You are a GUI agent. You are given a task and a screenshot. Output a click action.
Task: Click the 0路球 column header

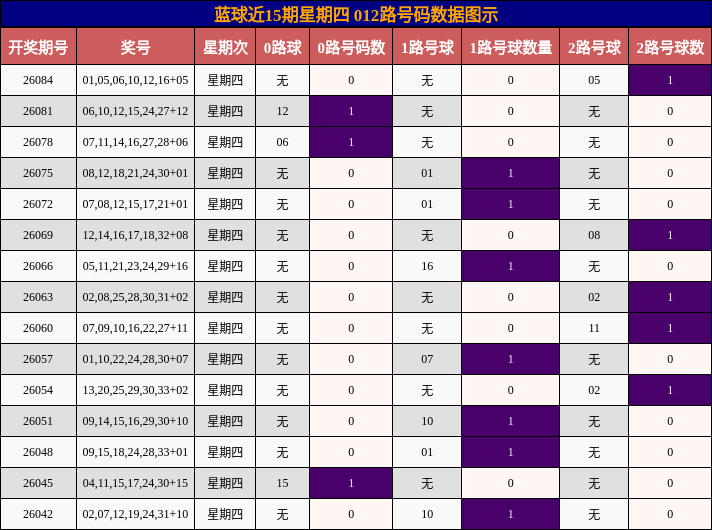(282, 47)
